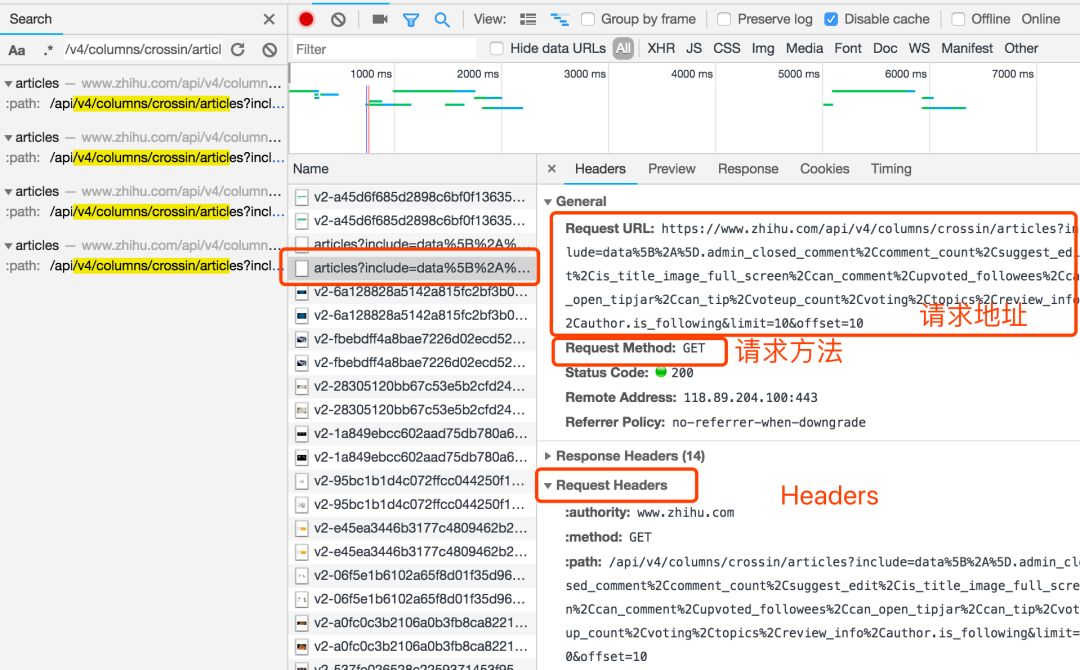1080x670 pixels.
Task: Toggle the funnel filter icon
Action: coord(410,19)
